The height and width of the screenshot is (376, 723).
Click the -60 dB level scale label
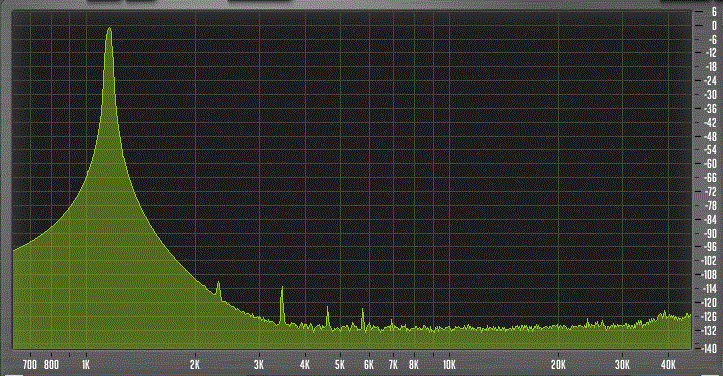711,164
